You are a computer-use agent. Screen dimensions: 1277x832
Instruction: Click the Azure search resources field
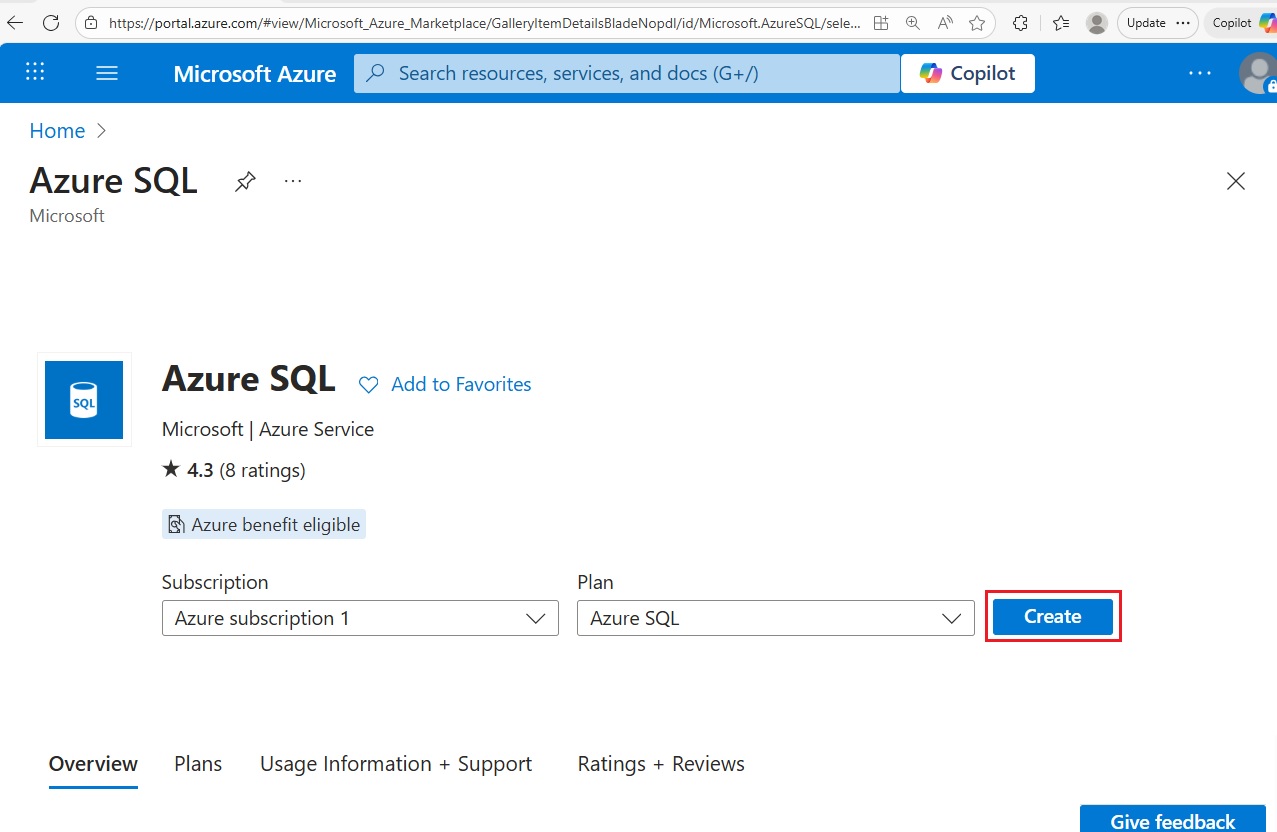(627, 73)
